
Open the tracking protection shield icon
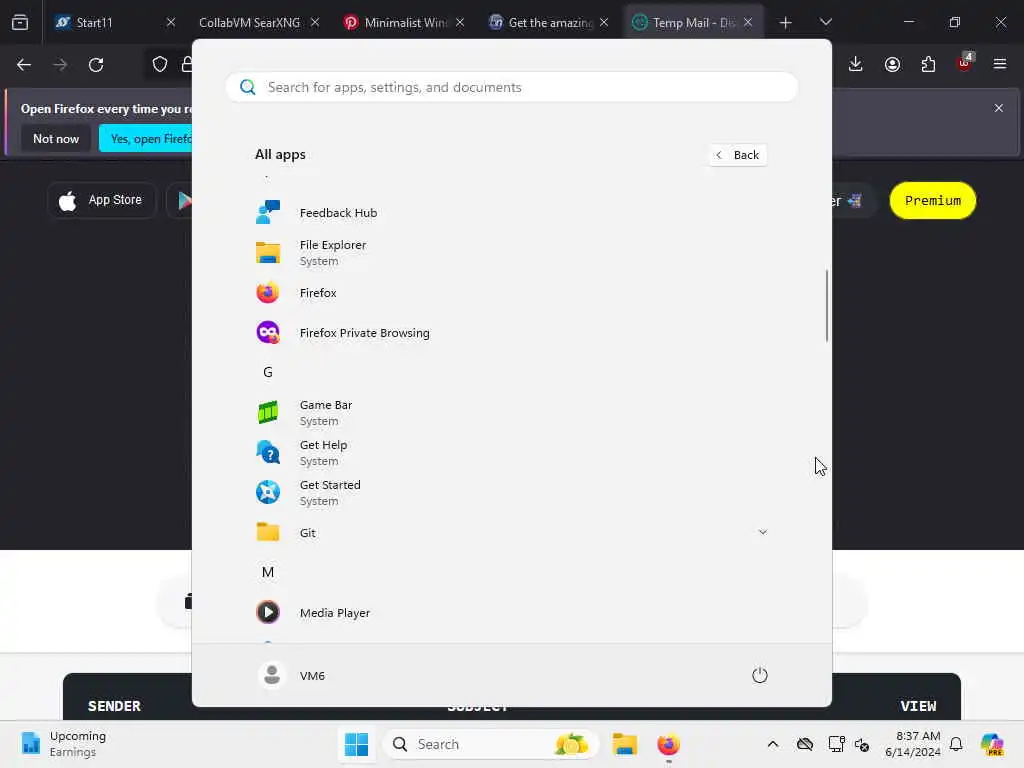[160, 65]
